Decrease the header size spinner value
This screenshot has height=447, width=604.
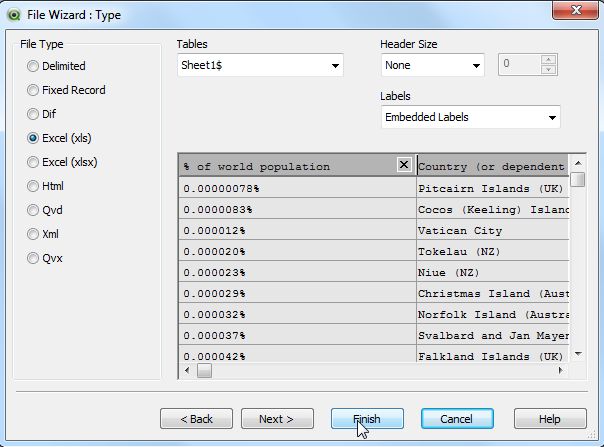tap(548, 69)
